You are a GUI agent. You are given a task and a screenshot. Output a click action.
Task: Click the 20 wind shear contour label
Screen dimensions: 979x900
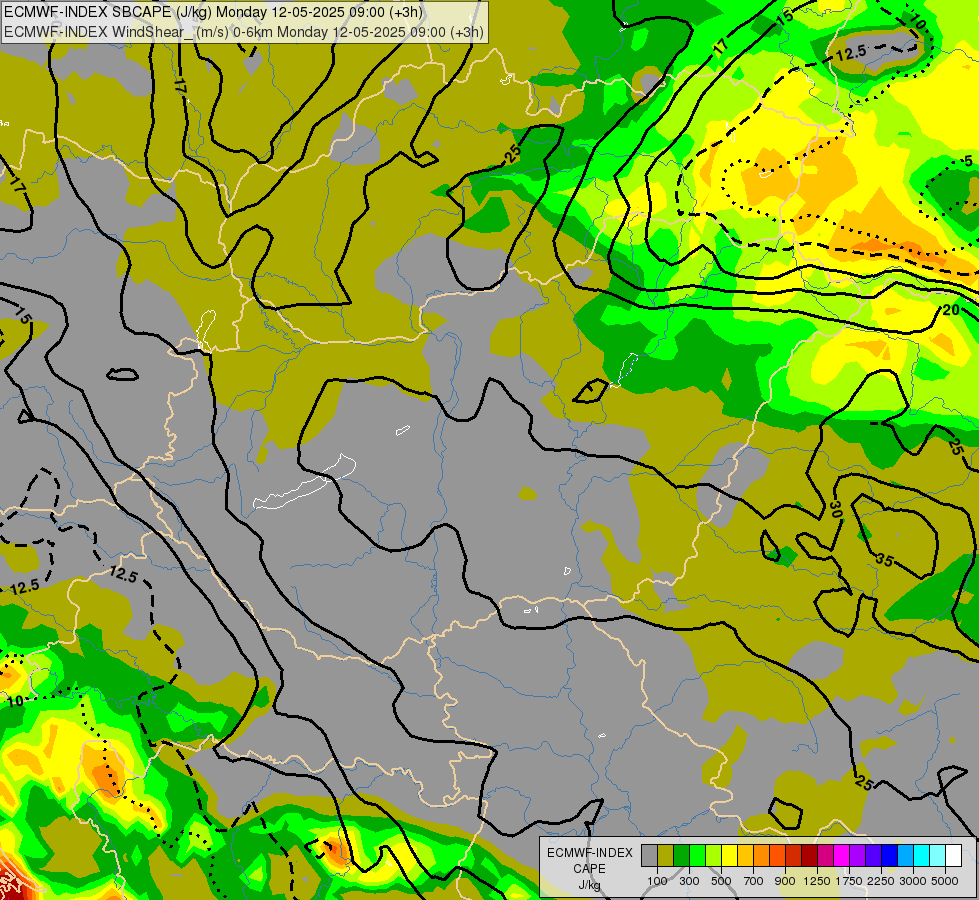coord(951,310)
